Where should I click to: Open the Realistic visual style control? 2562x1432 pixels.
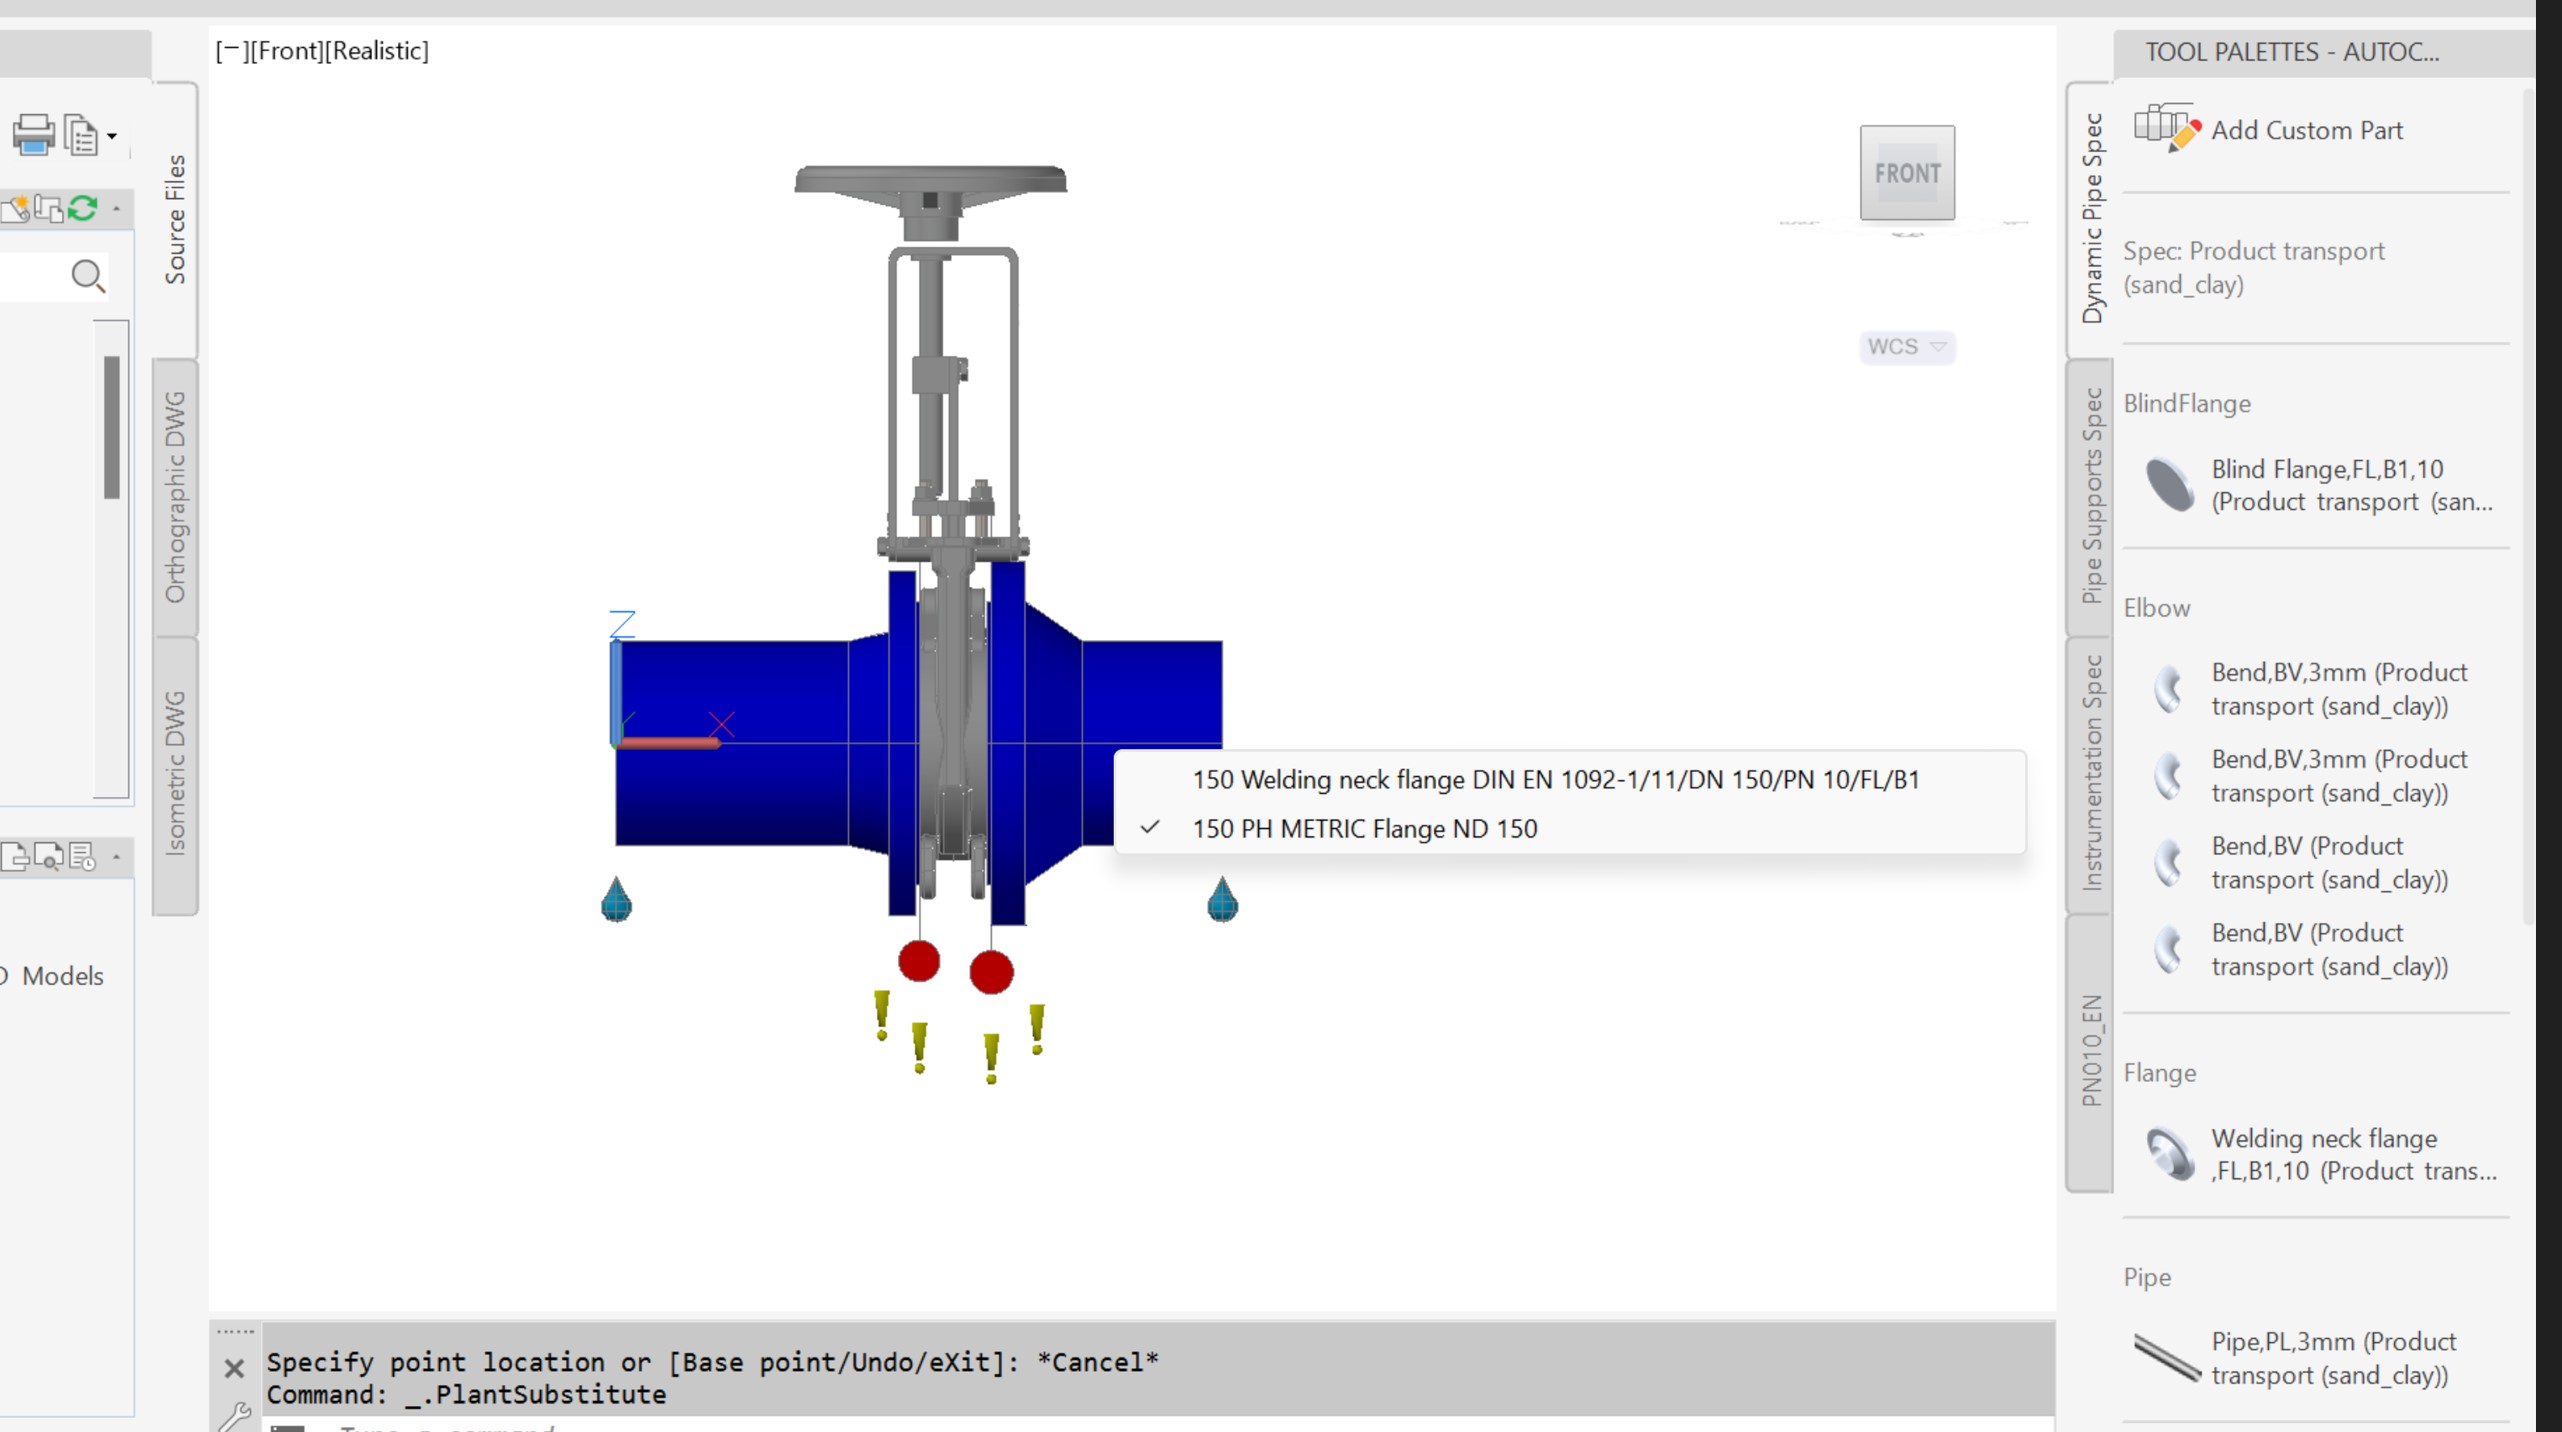[x=377, y=51]
